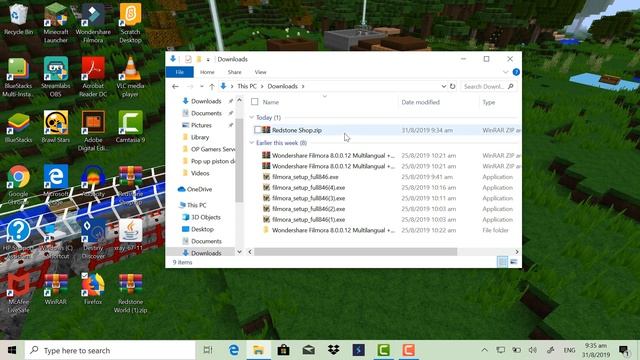Screen dimensions: 640x360
Task: Select filmora_setup_full846(4).exe file
Action: 308,188
